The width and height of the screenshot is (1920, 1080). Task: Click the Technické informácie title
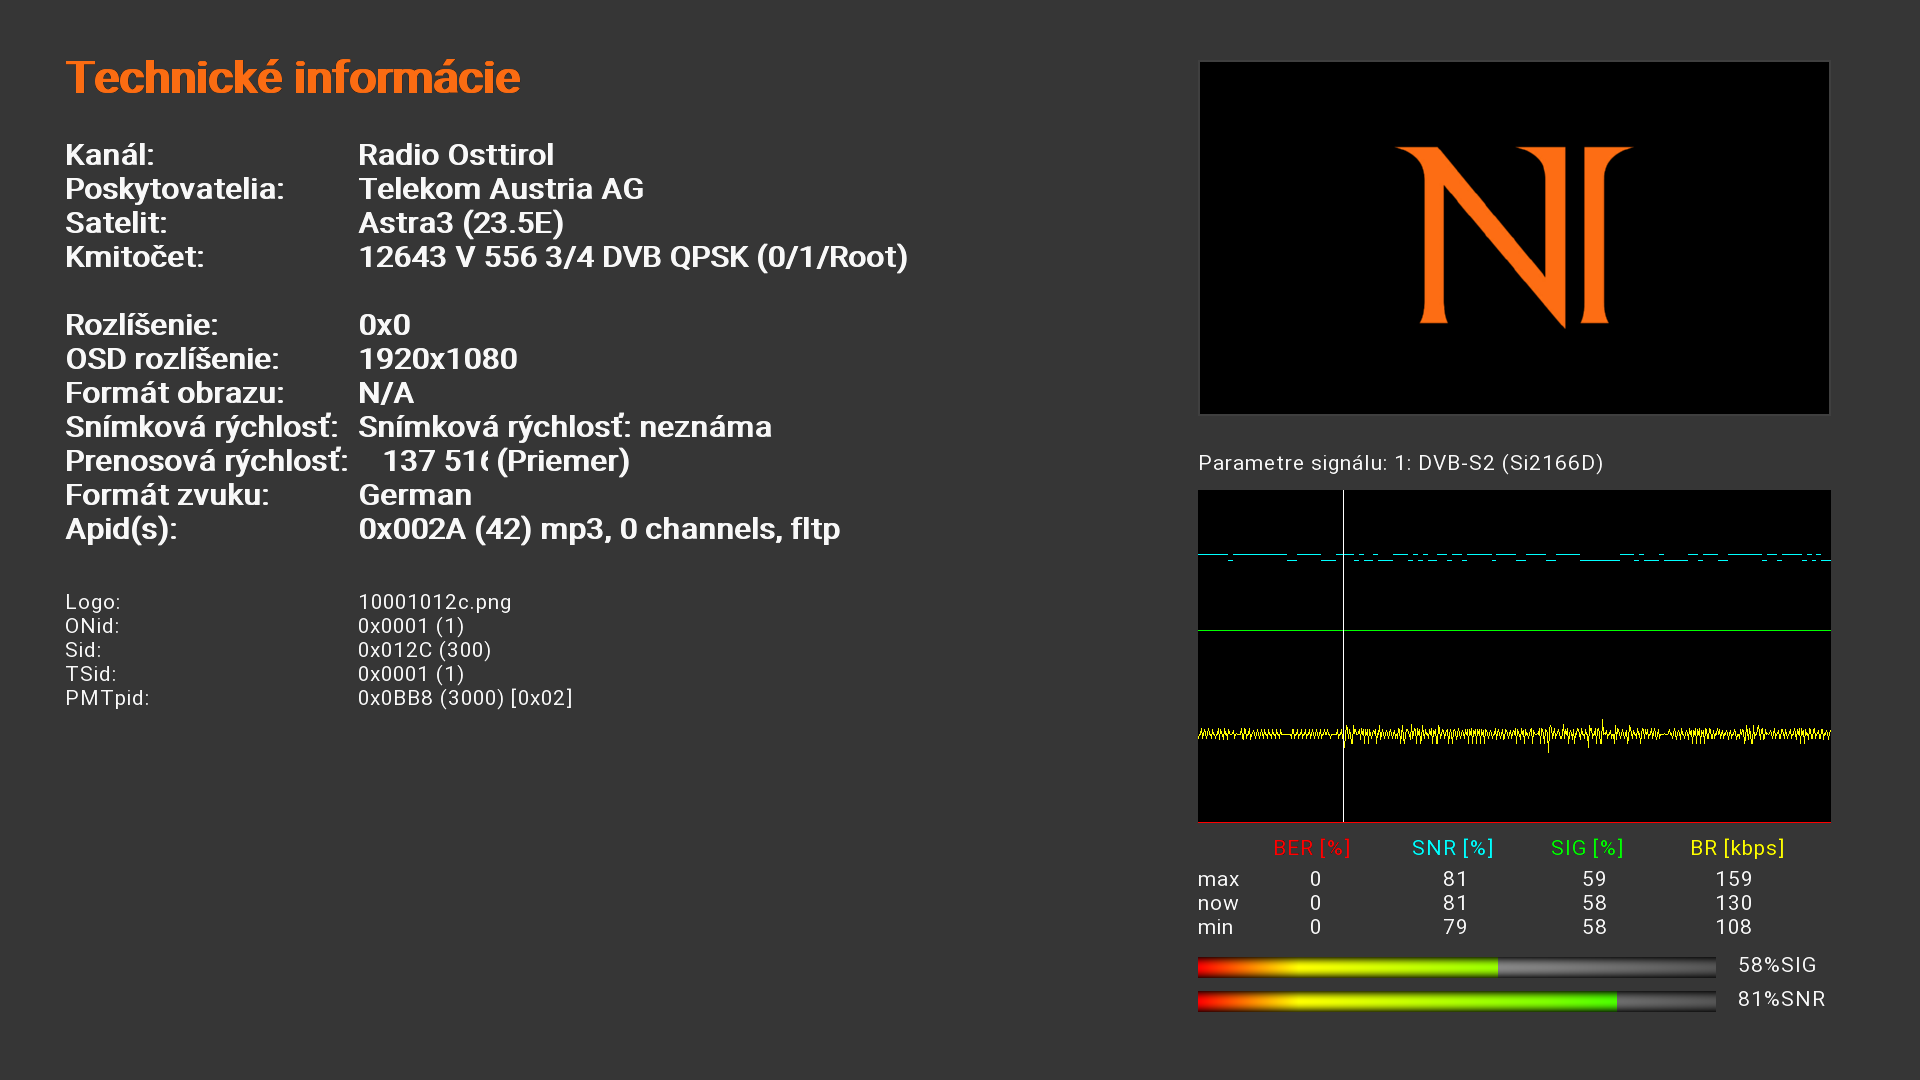(292, 78)
